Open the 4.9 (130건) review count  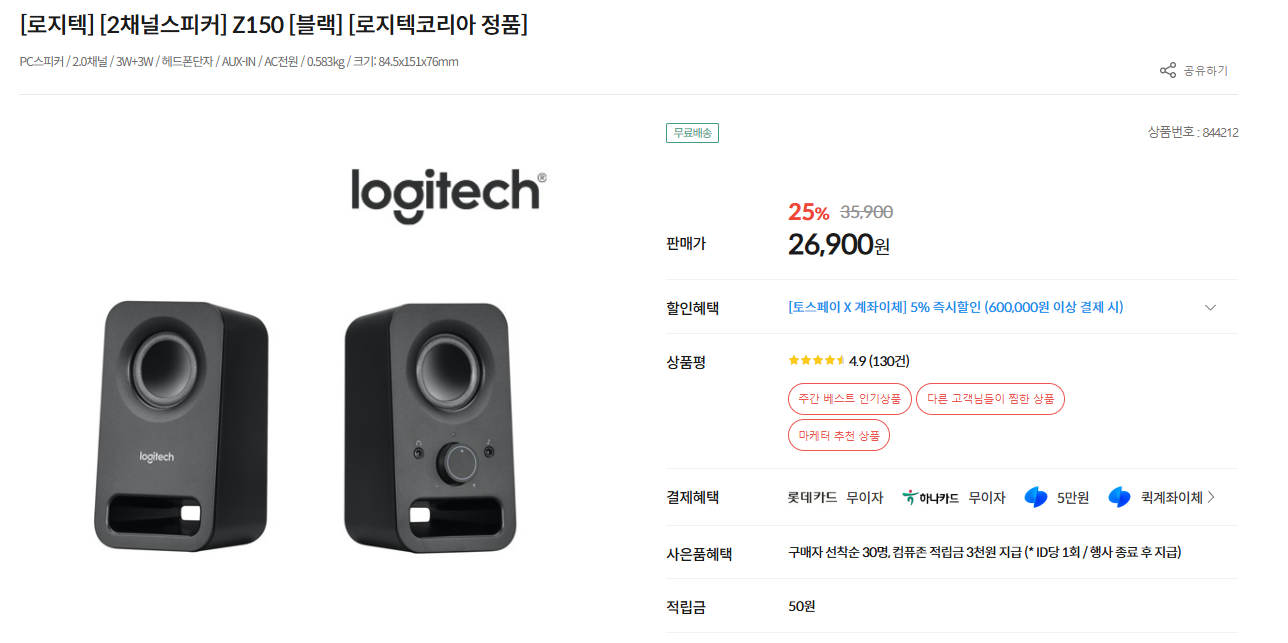click(879, 361)
